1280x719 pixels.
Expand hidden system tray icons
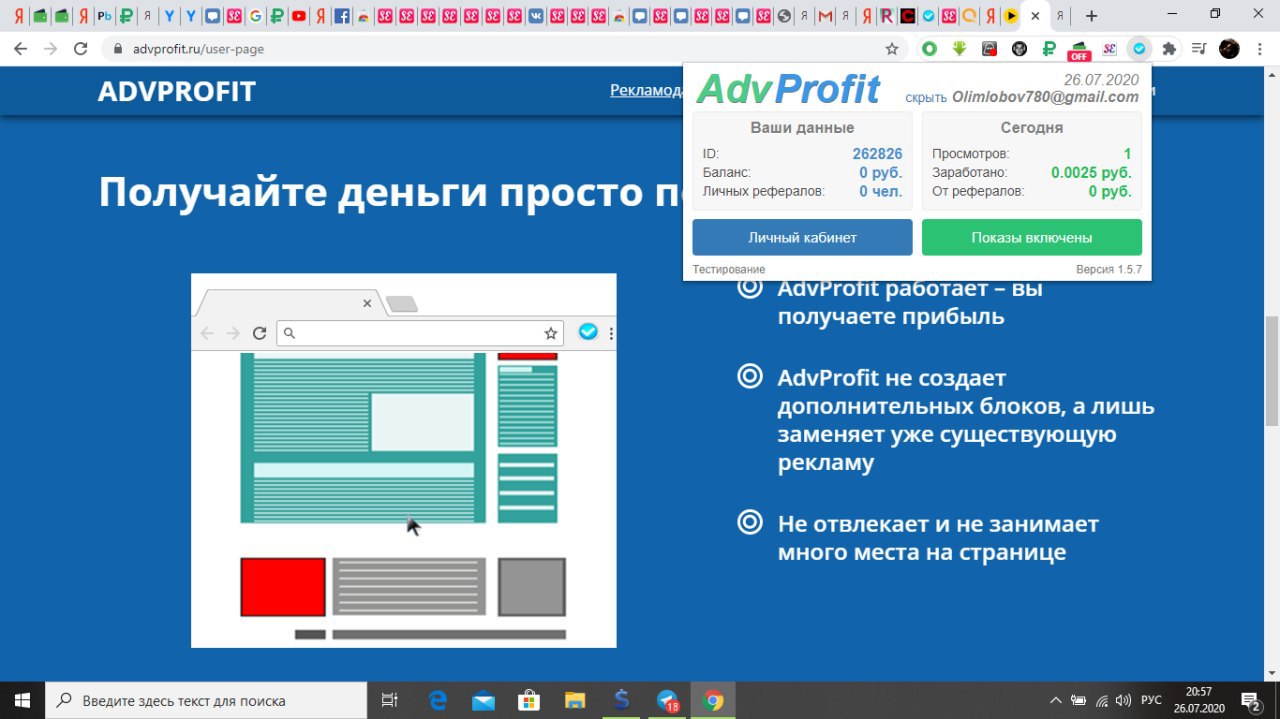coord(1055,700)
